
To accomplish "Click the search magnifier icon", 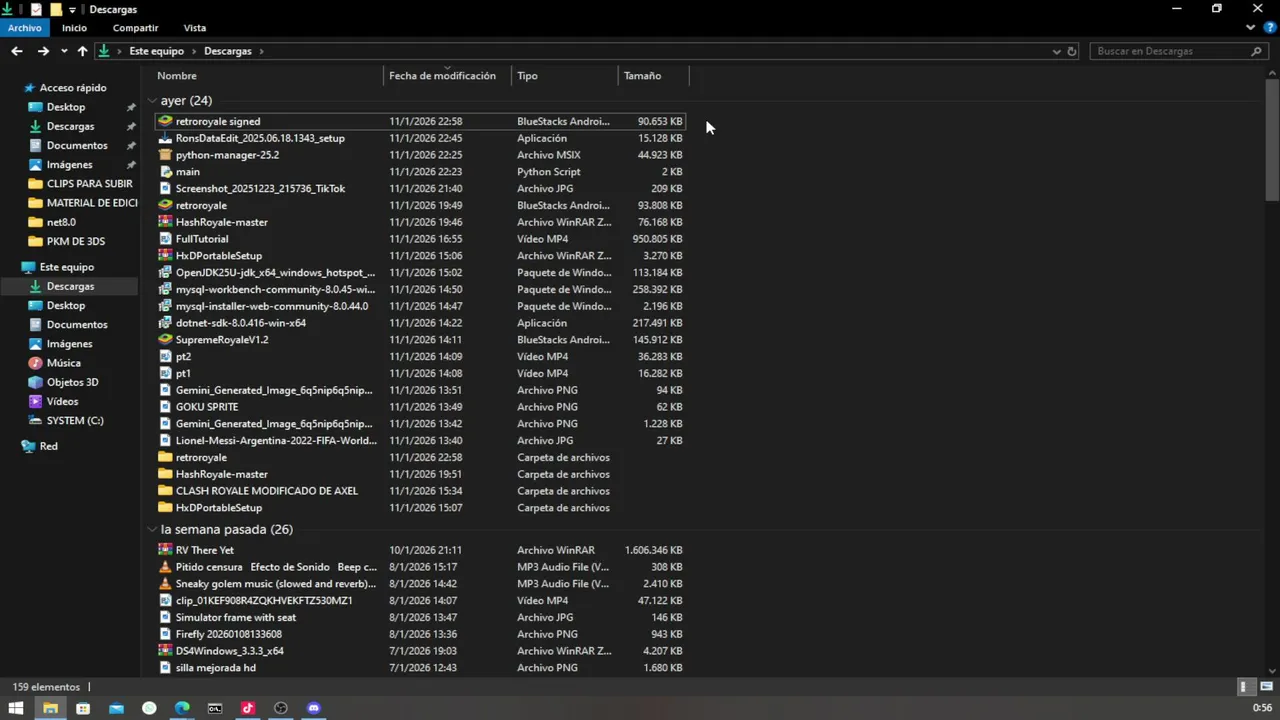I will pyautogui.click(x=1257, y=51).
